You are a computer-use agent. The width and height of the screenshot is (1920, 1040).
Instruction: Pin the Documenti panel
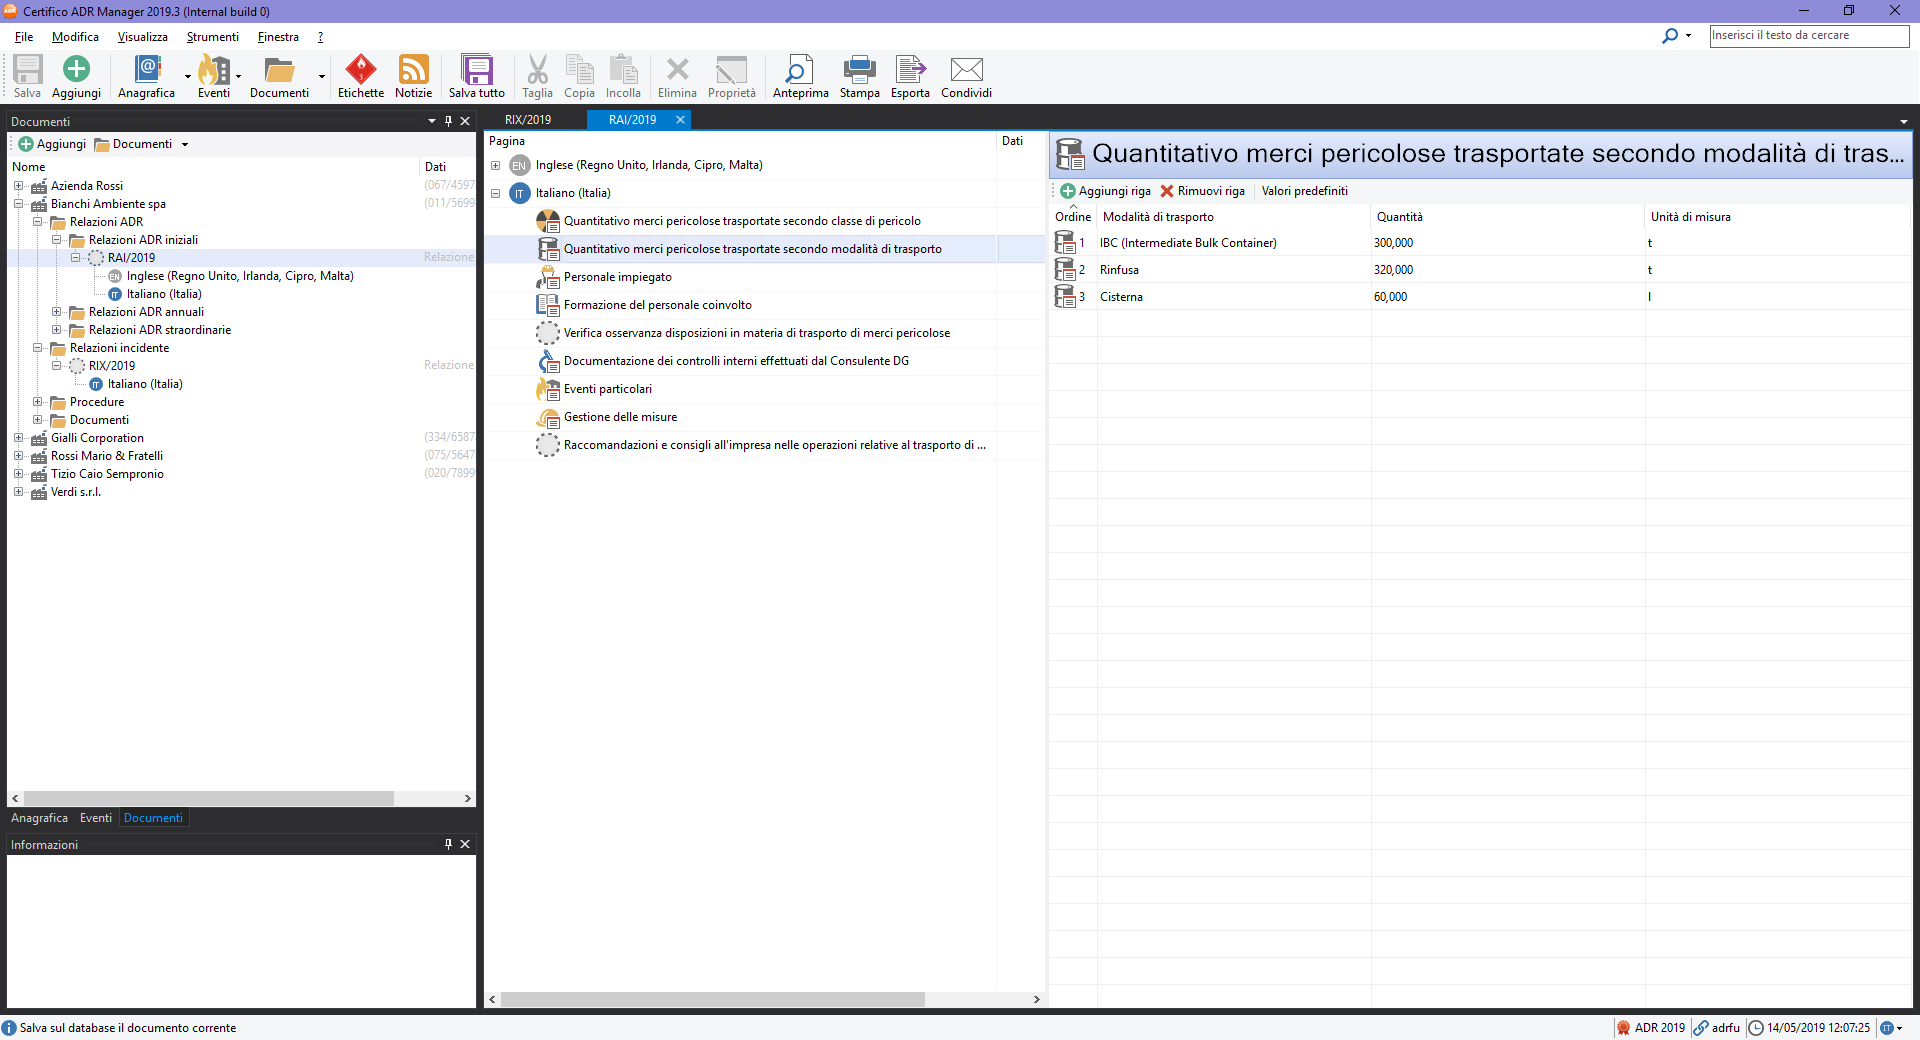(448, 121)
